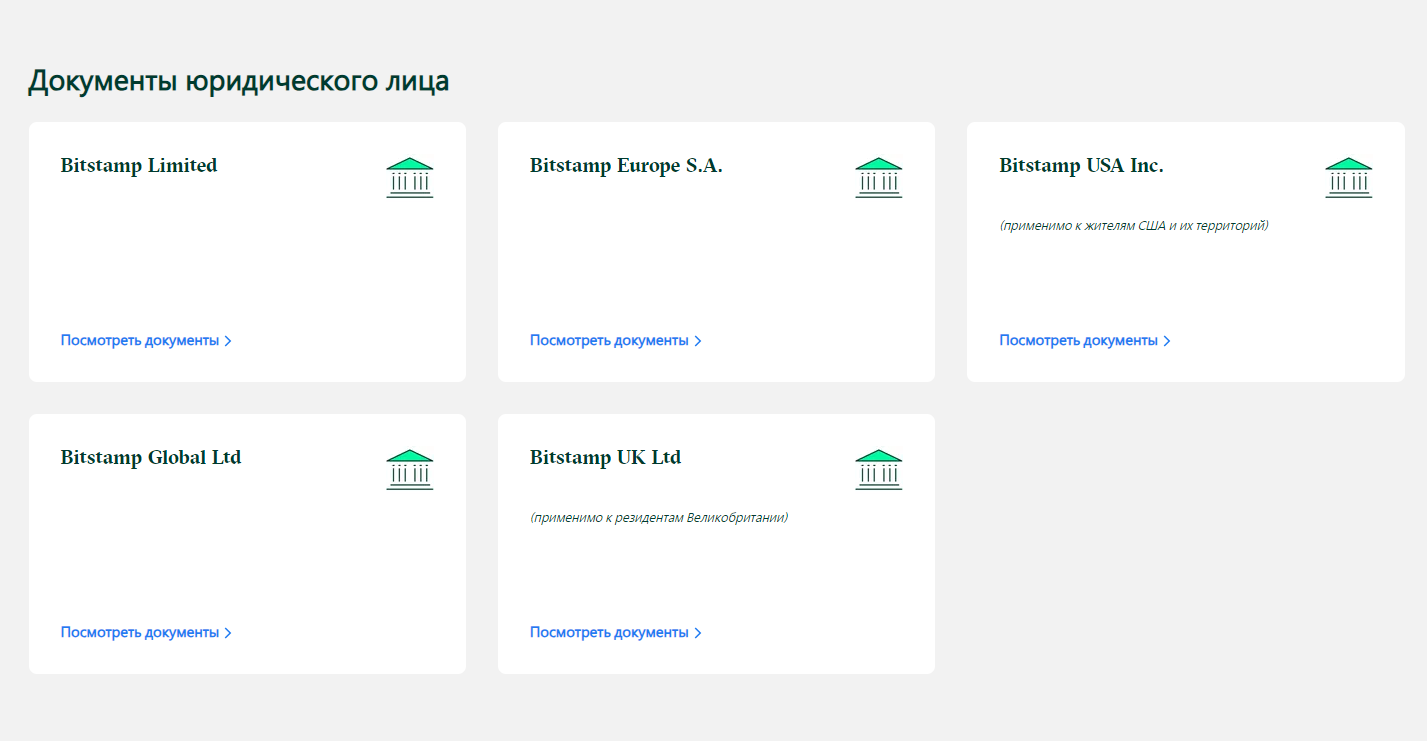Click the bank icon on Bitstamp UK Ltd card

[x=879, y=470]
